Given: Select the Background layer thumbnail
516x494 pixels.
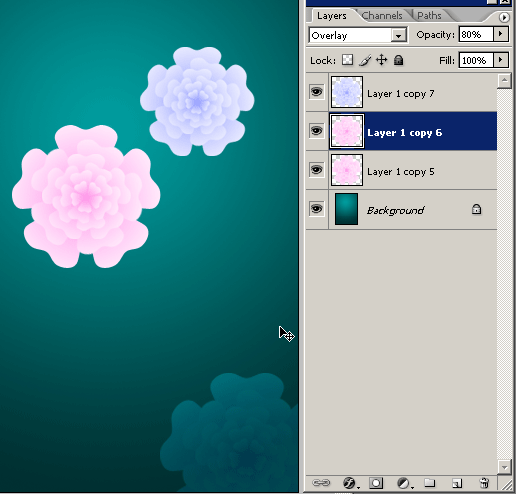Looking at the screenshot, I should coord(346,209).
